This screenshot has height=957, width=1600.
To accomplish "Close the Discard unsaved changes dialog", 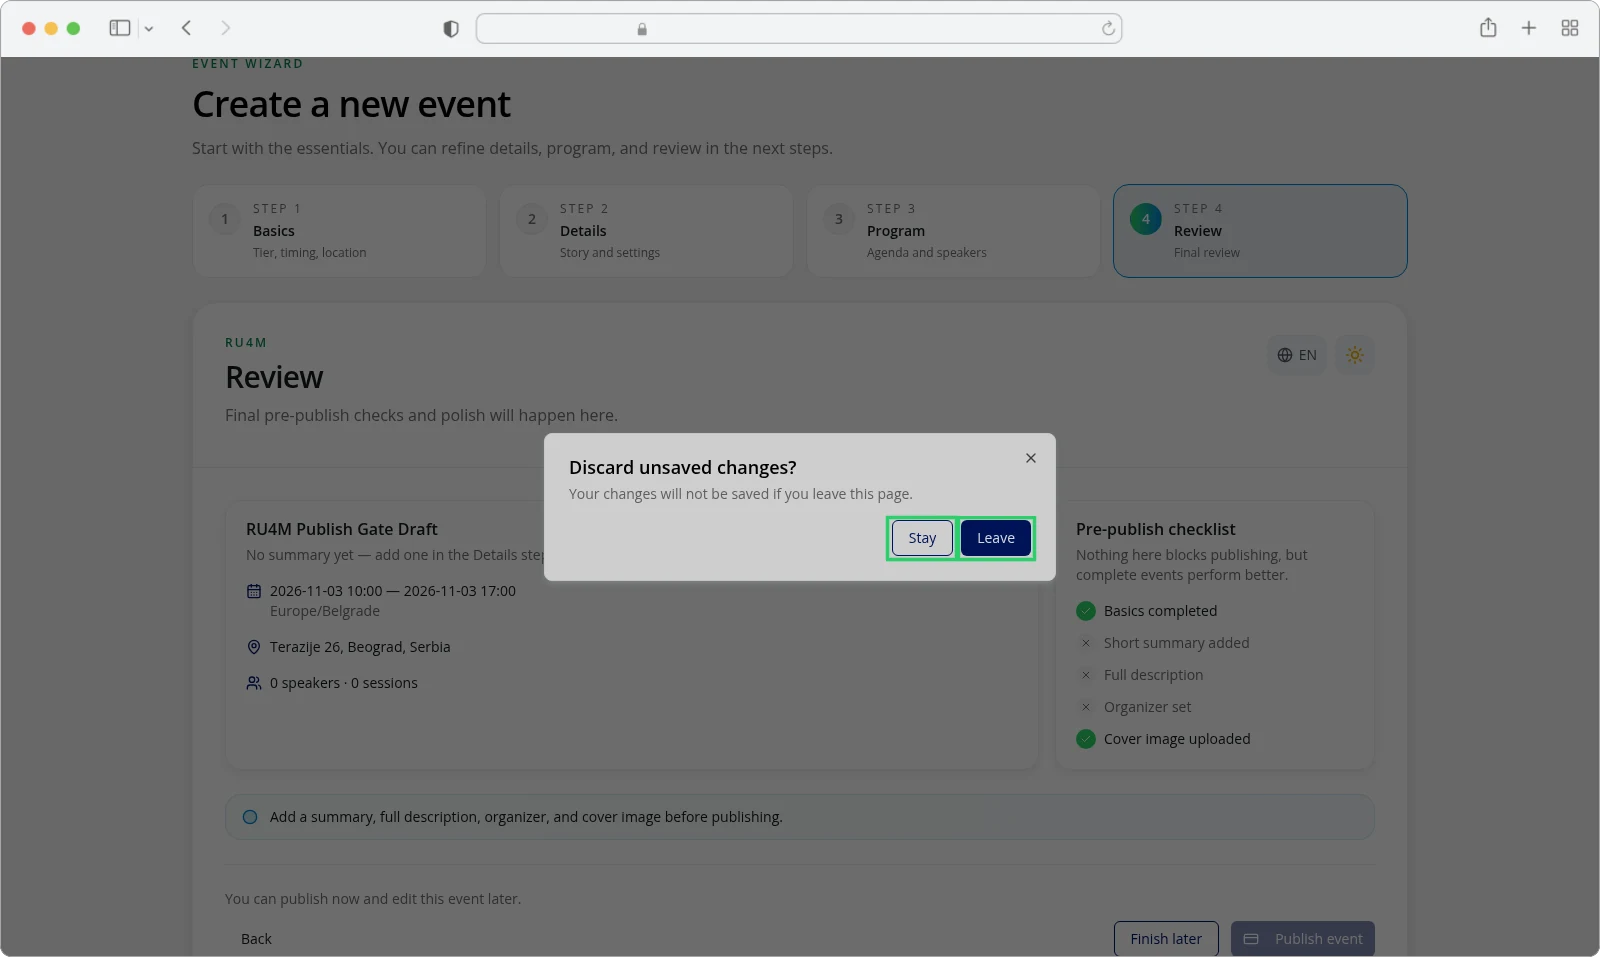I will [1031, 458].
